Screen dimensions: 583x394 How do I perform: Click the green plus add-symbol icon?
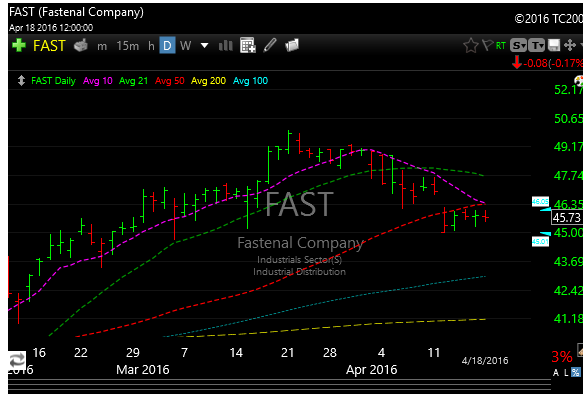pos(19,45)
